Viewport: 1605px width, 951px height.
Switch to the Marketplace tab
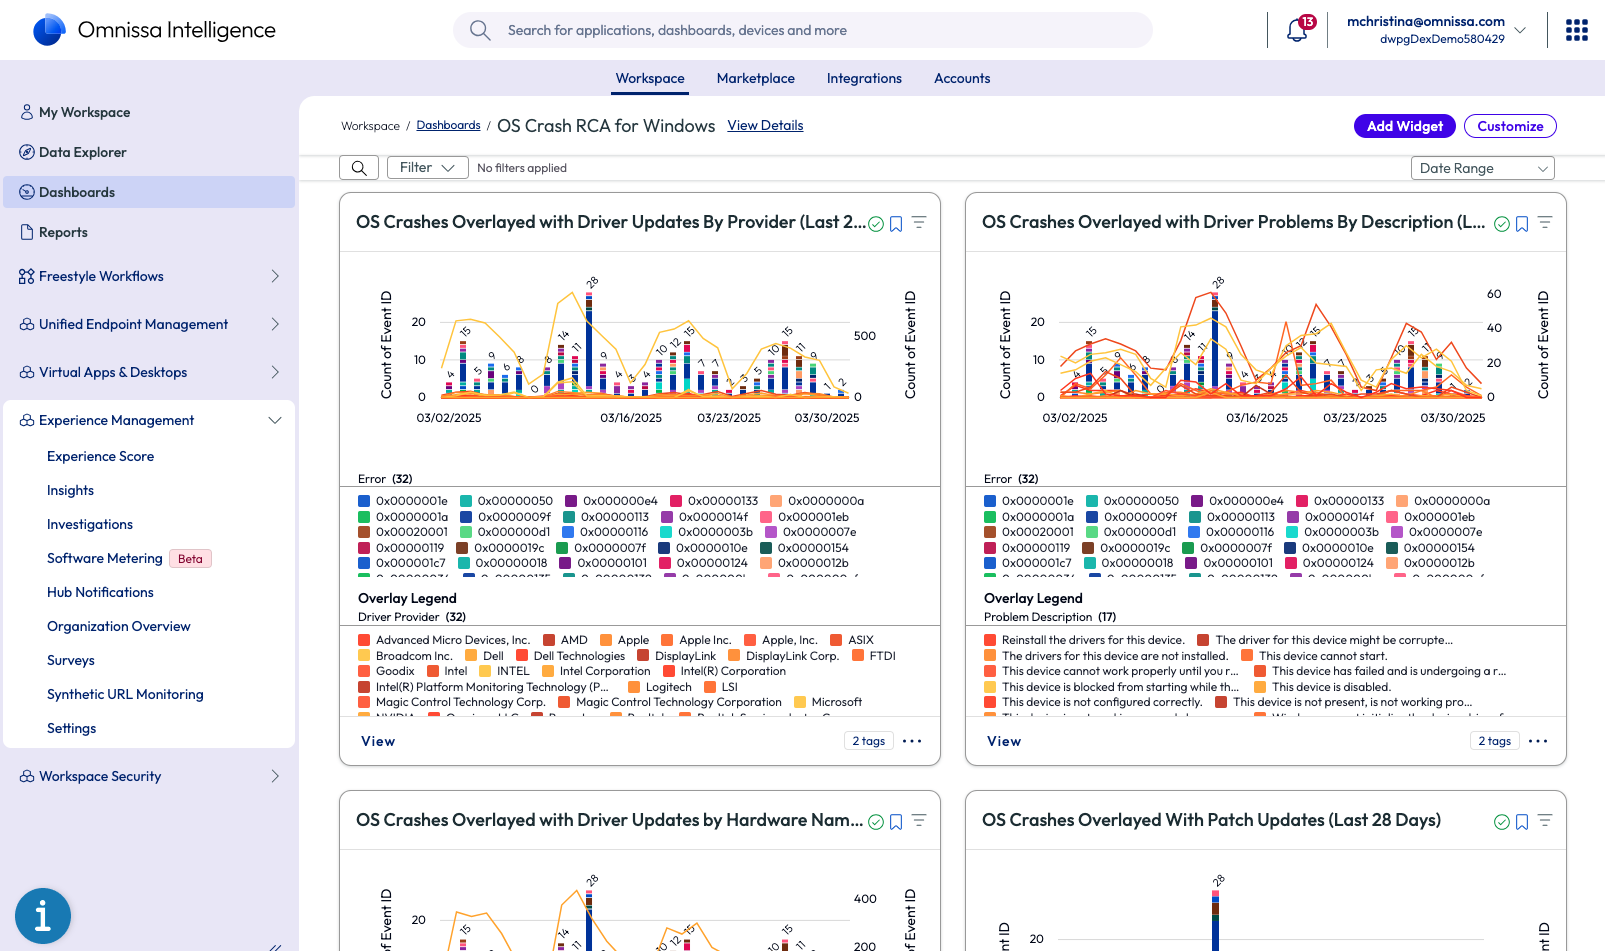(755, 78)
